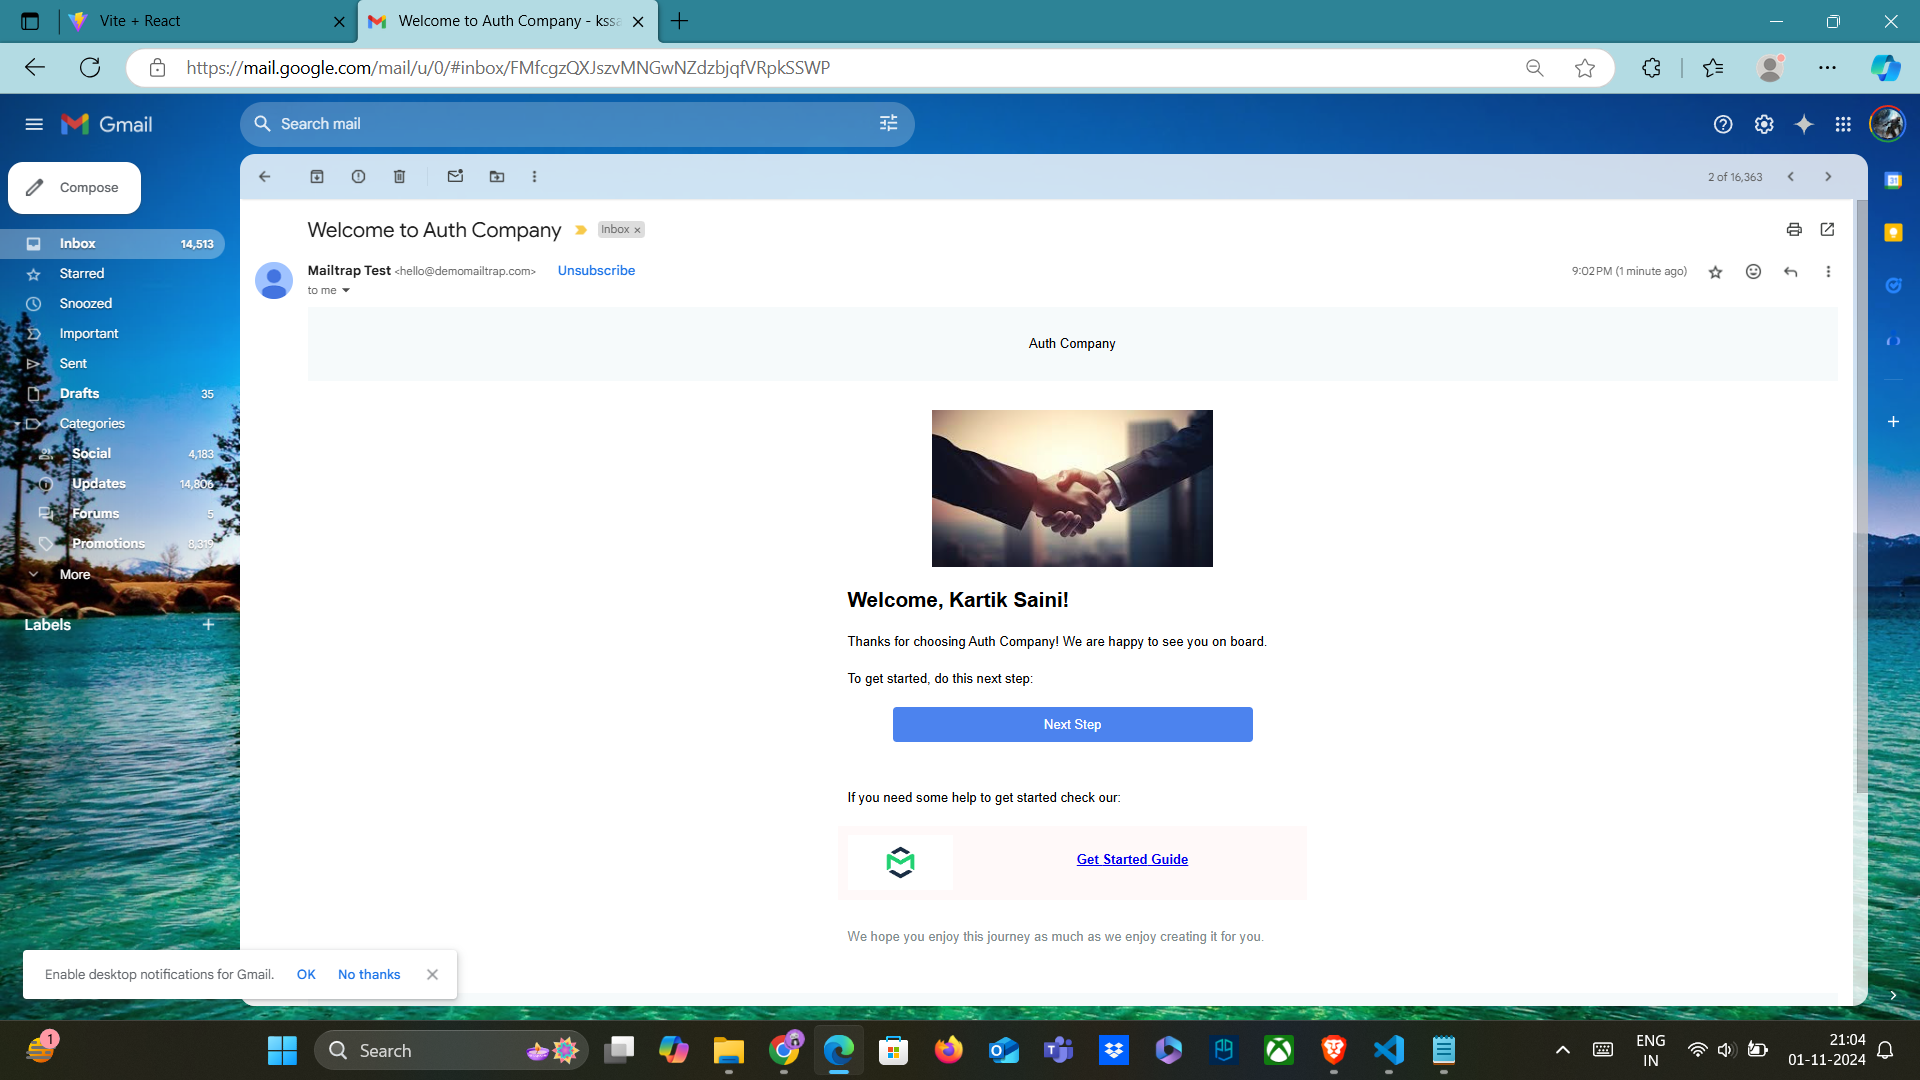Open toolbar More options menu
1920x1080 pixels.
pyautogui.click(x=534, y=177)
